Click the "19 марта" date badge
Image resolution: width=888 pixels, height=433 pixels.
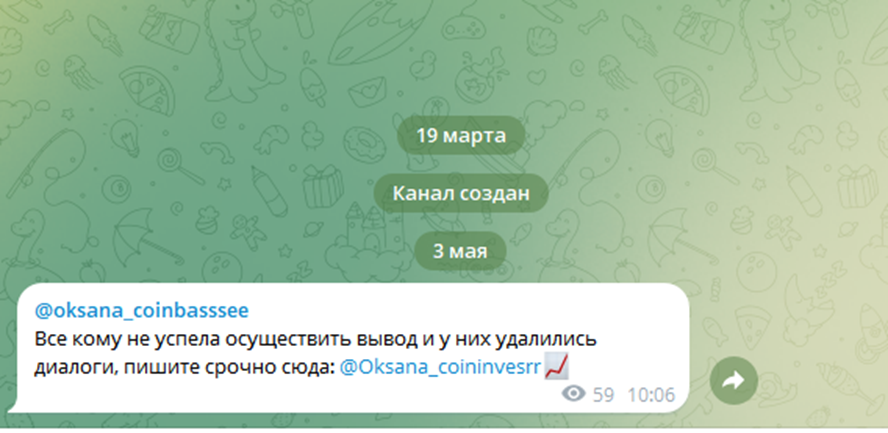[x=461, y=136]
